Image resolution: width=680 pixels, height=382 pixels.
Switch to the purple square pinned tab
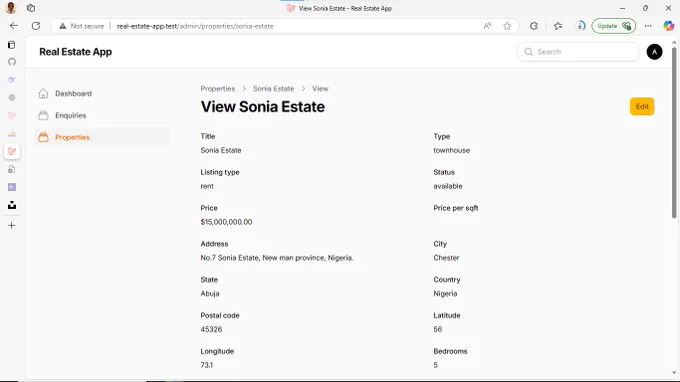(x=12, y=187)
